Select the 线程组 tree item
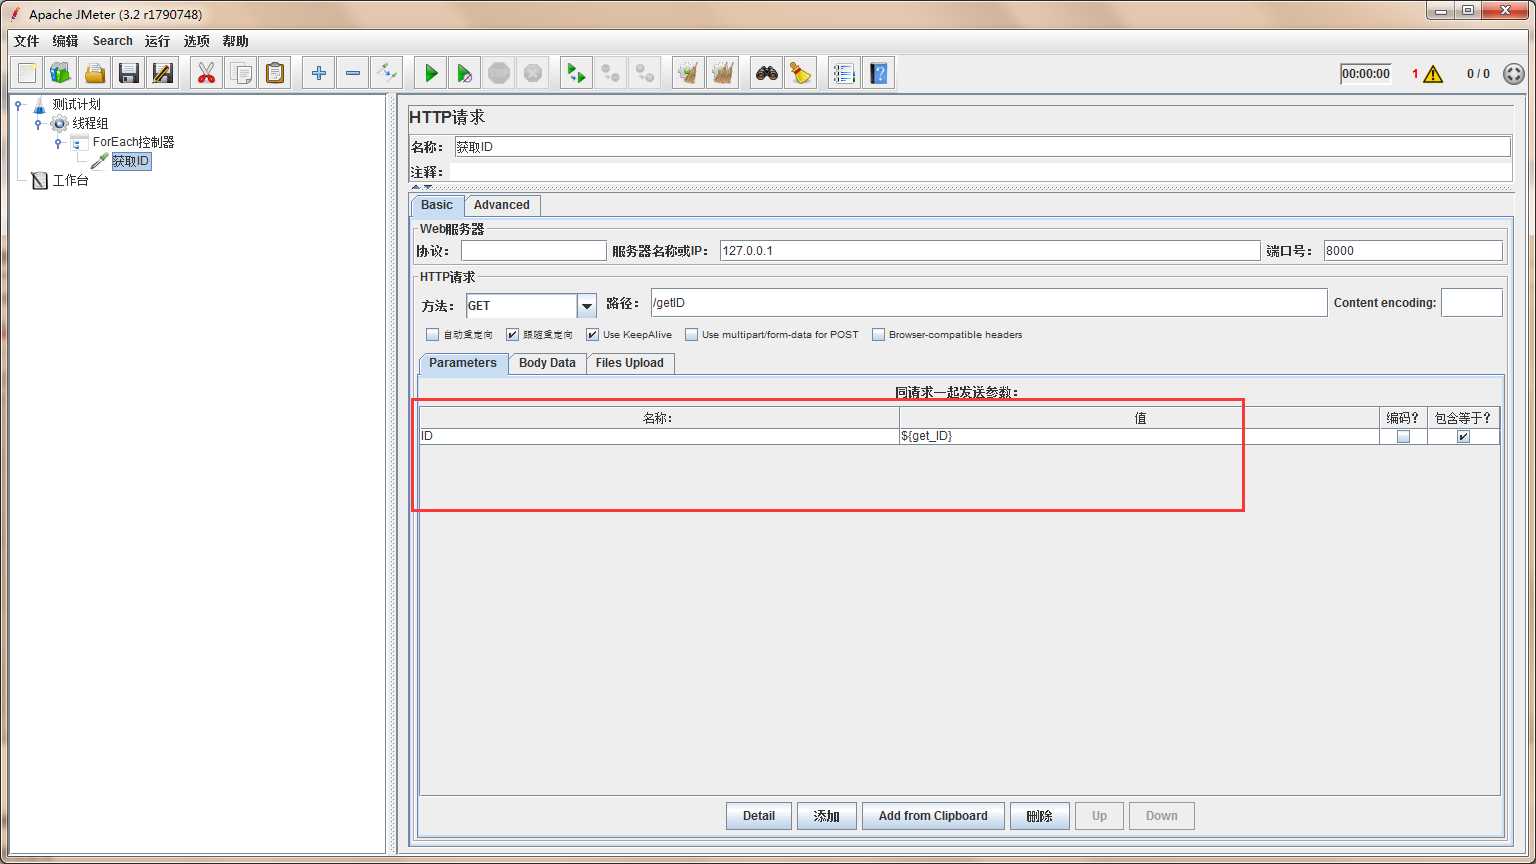Image resolution: width=1536 pixels, height=864 pixels. tap(90, 123)
